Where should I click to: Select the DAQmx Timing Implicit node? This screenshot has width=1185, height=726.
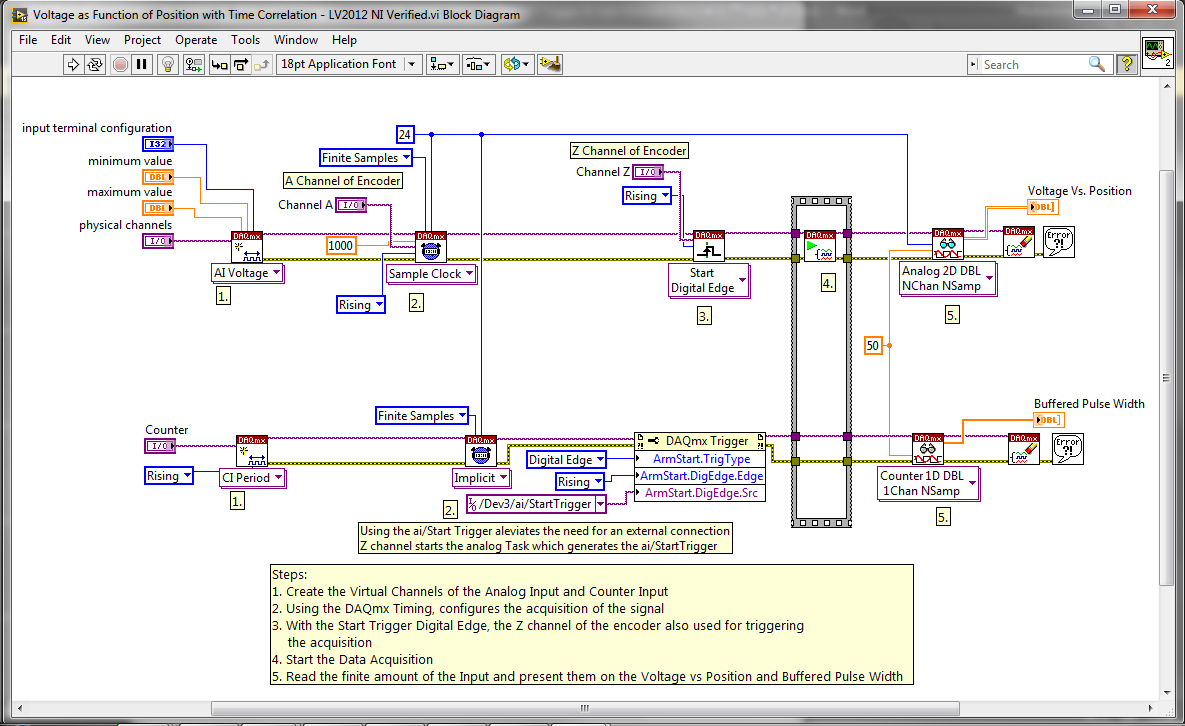tap(481, 450)
